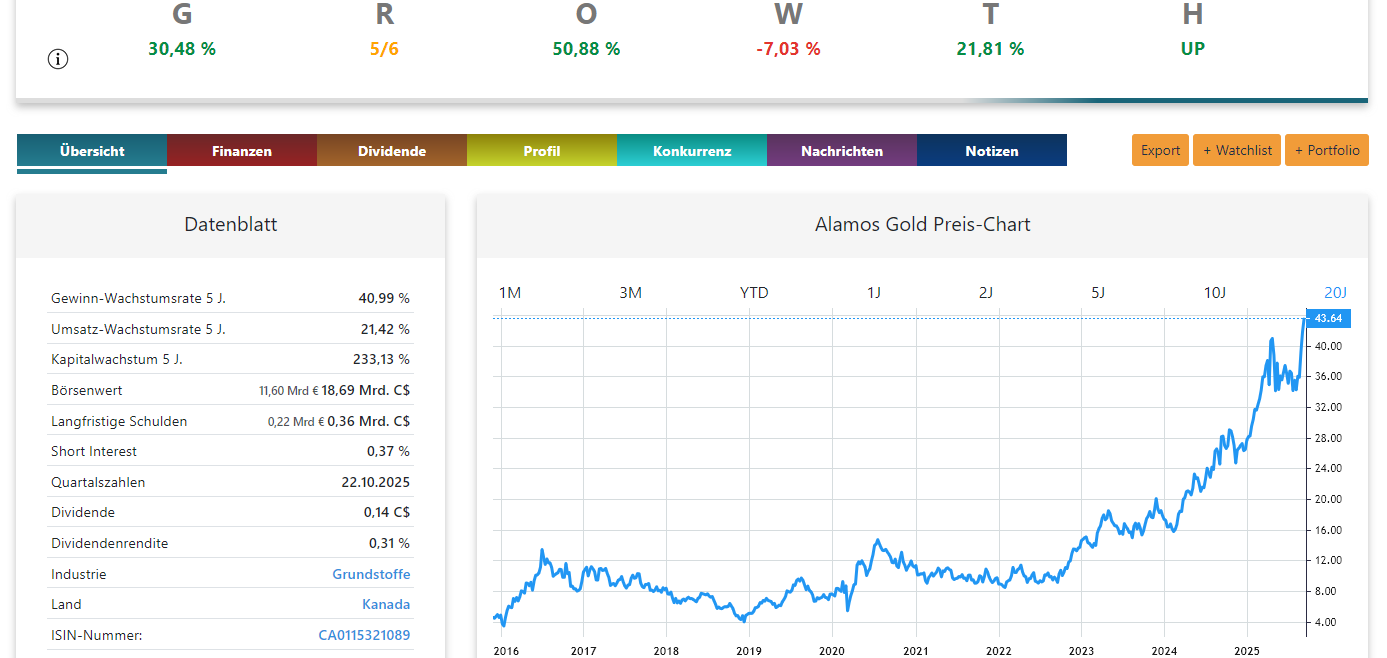Select 2J chart range

click(986, 293)
